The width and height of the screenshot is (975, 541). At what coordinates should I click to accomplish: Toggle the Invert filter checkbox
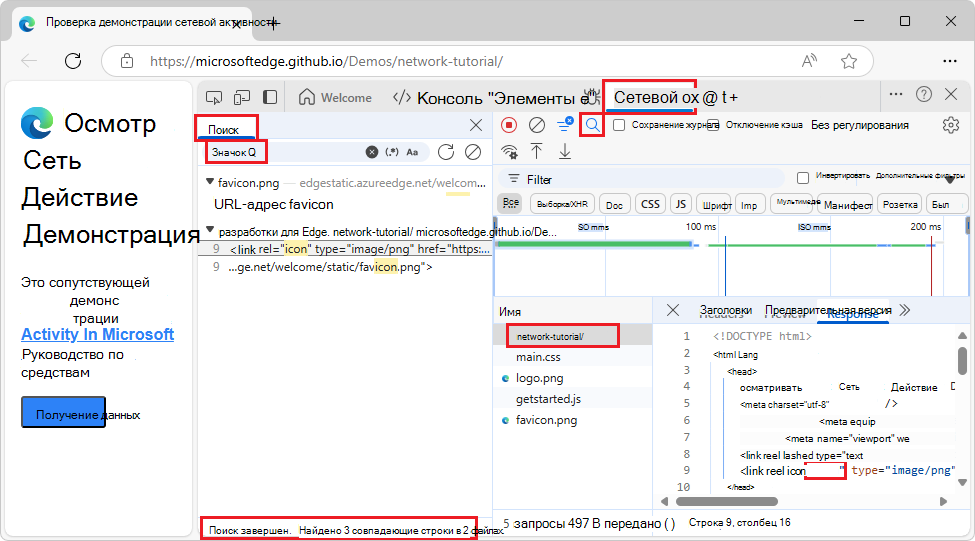pos(803,178)
